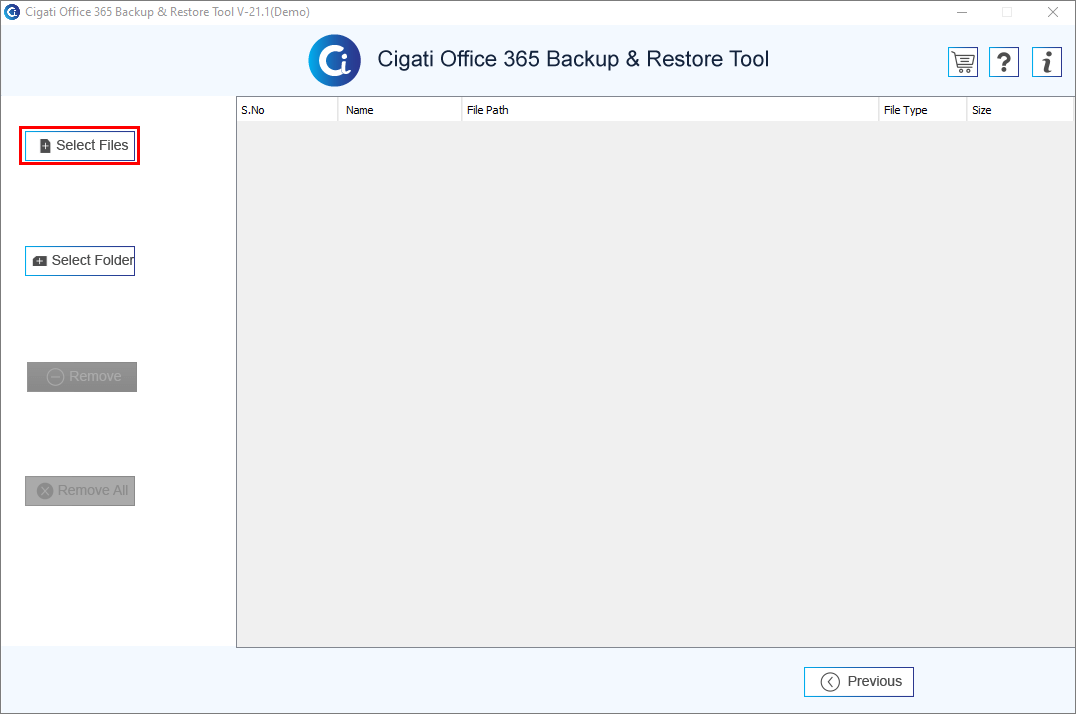Image resolution: width=1076 pixels, height=714 pixels.
Task: Go back with the Previous button
Action: pyautogui.click(x=858, y=682)
